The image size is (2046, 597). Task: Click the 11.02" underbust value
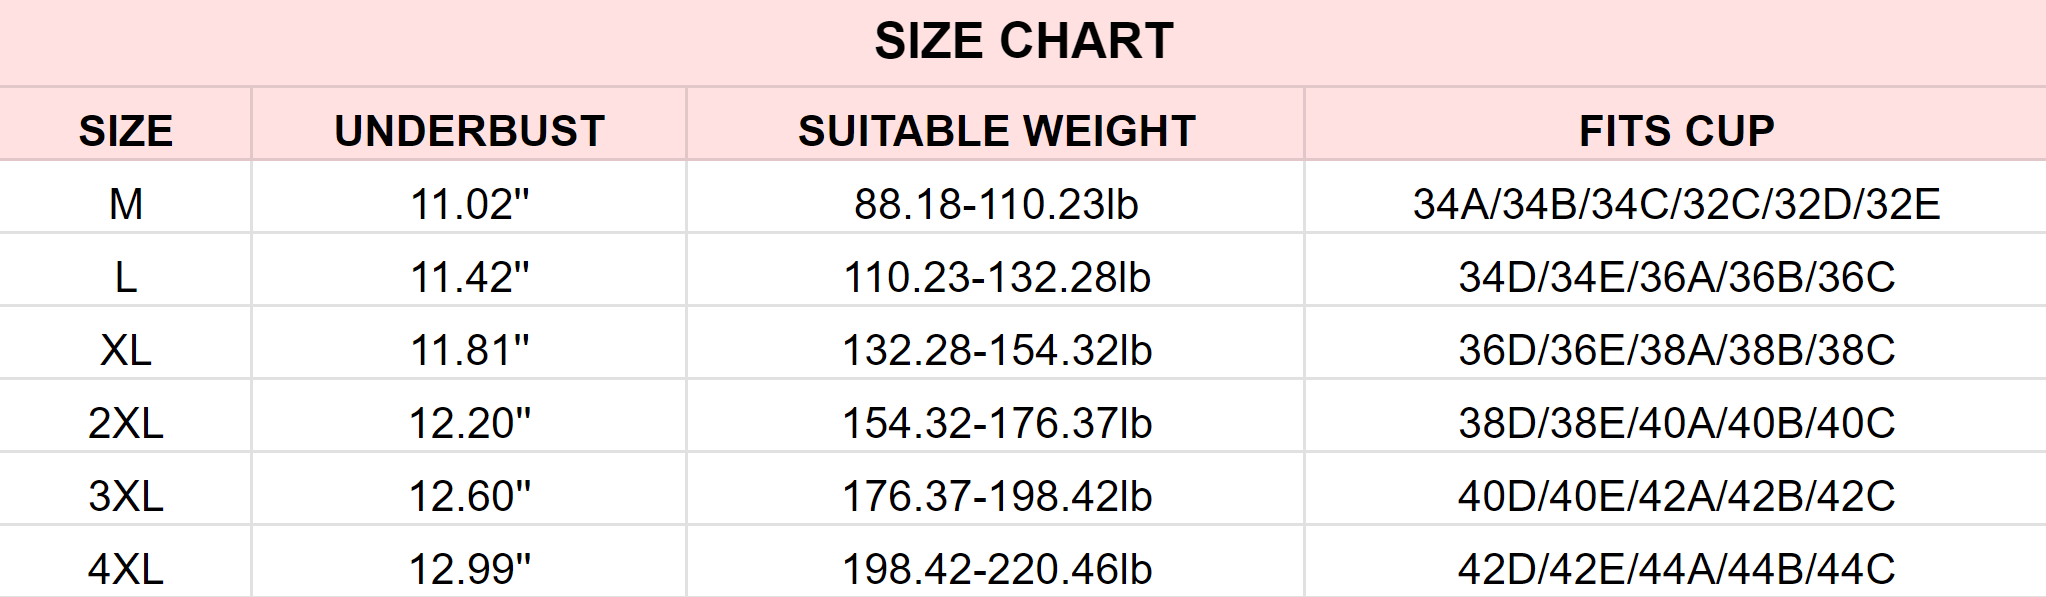(469, 204)
